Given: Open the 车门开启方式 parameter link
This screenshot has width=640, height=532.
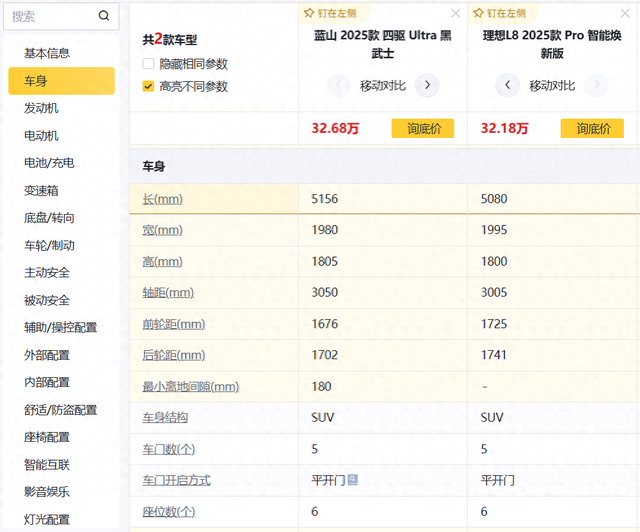Looking at the screenshot, I should point(176,481).
